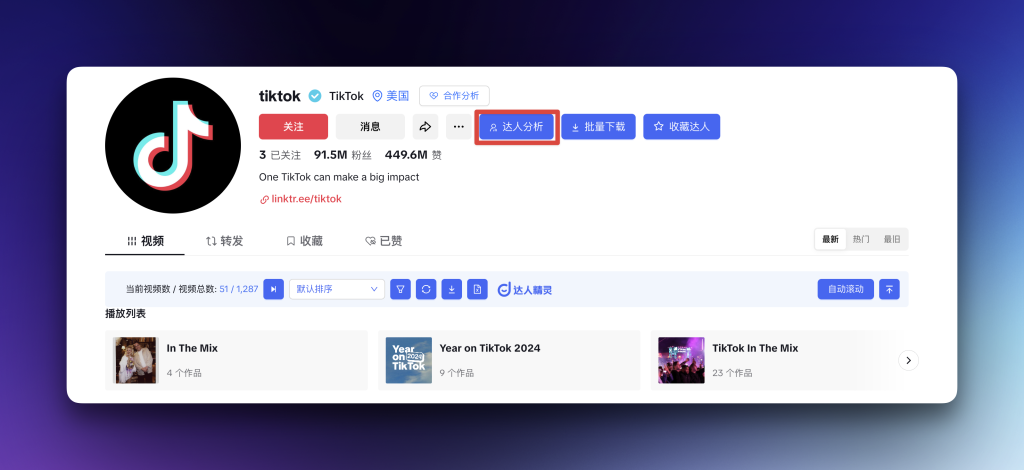The width and height of the screenshot is (1024, 470).
Task: Open the 已赞 tab
Action: (x=384, y=241)
